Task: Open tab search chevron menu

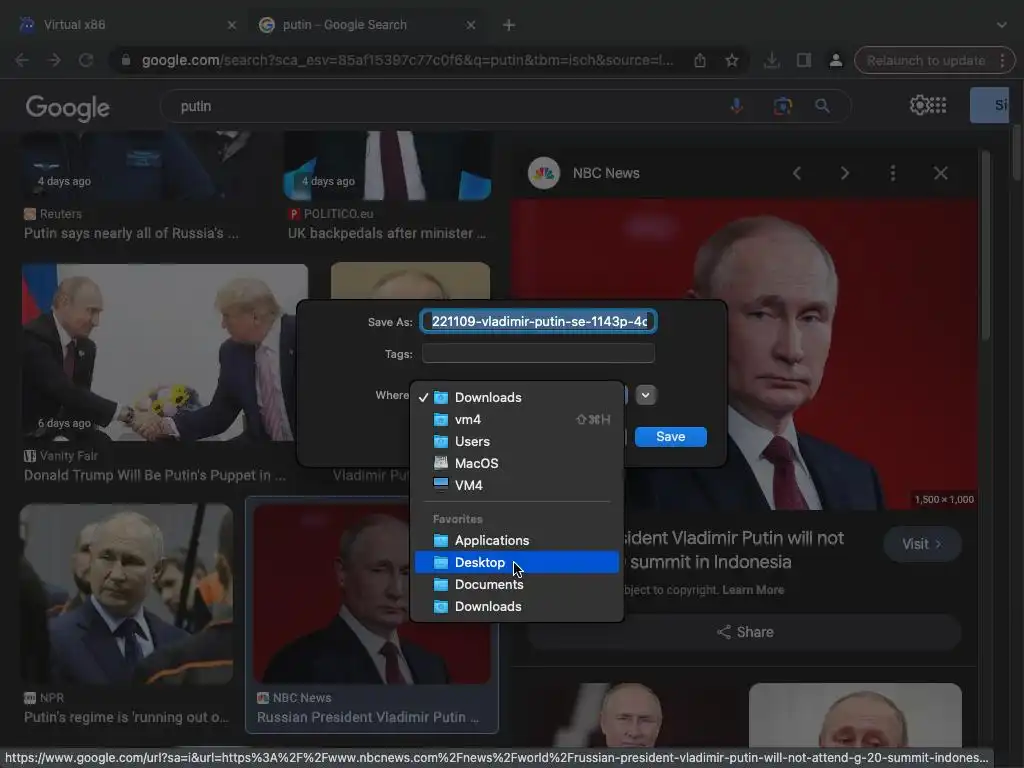Action: 1001,25
